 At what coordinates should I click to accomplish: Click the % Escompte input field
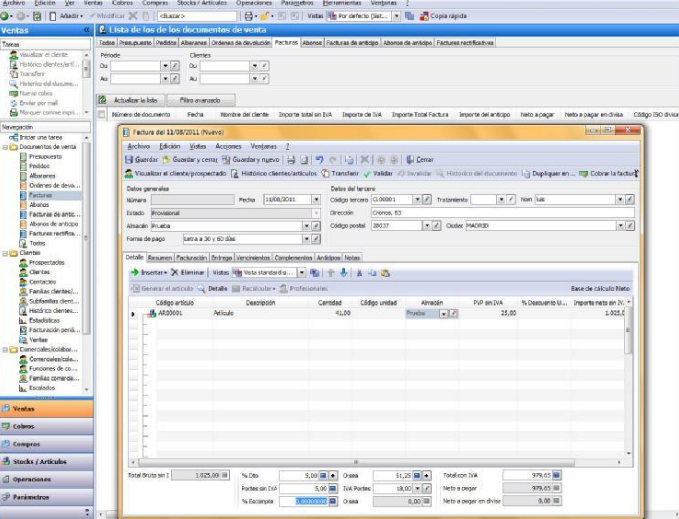(302, 501)
